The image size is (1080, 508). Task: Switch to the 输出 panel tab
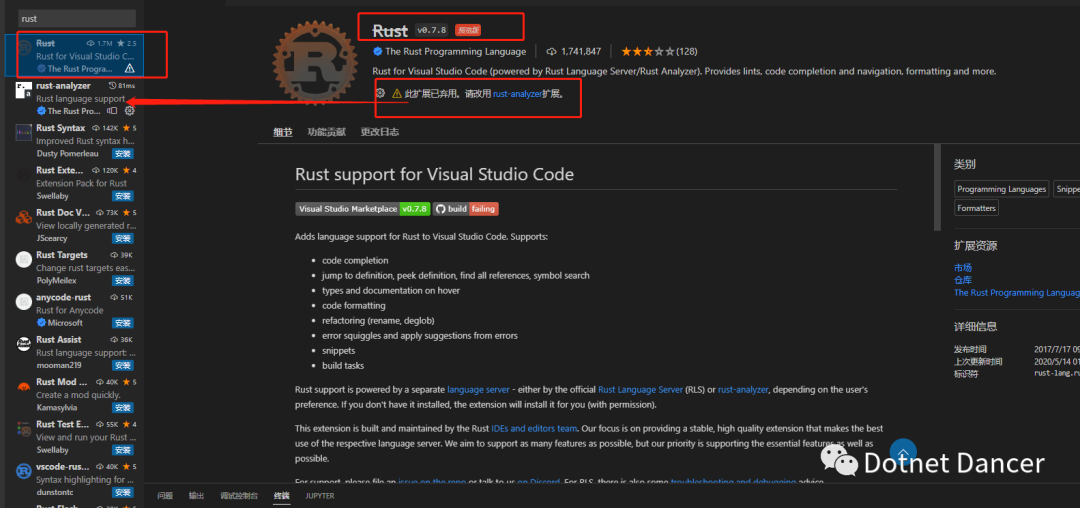click(196, 496)
